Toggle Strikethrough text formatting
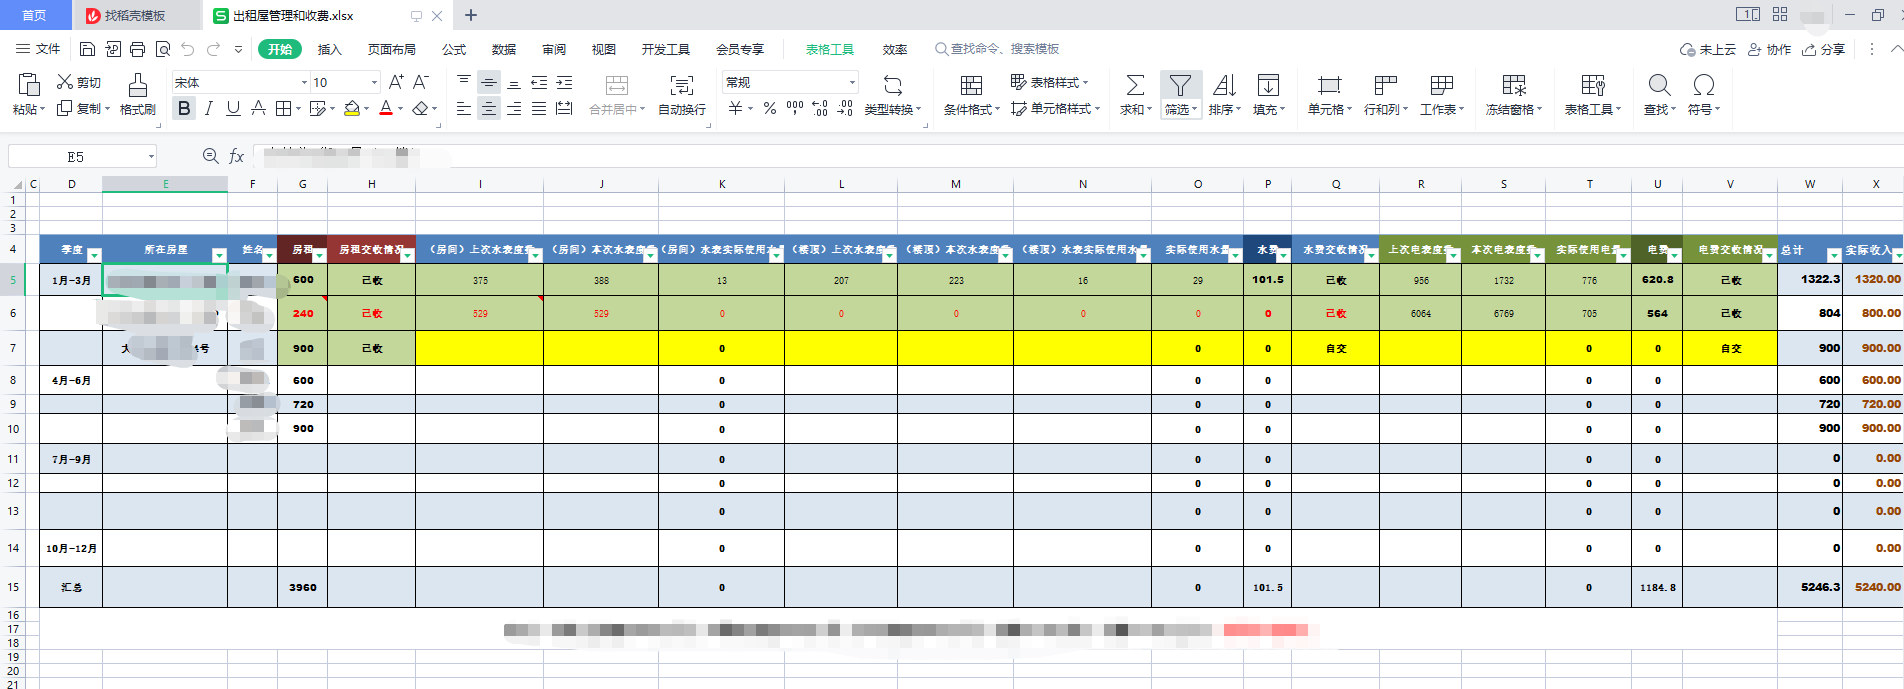 (258, 108)
